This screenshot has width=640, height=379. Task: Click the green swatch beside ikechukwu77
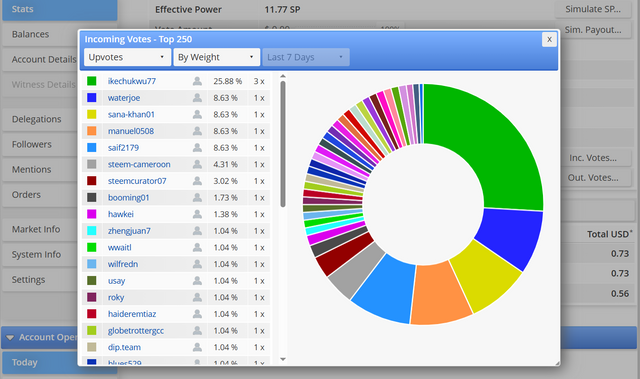coord(92,81)
